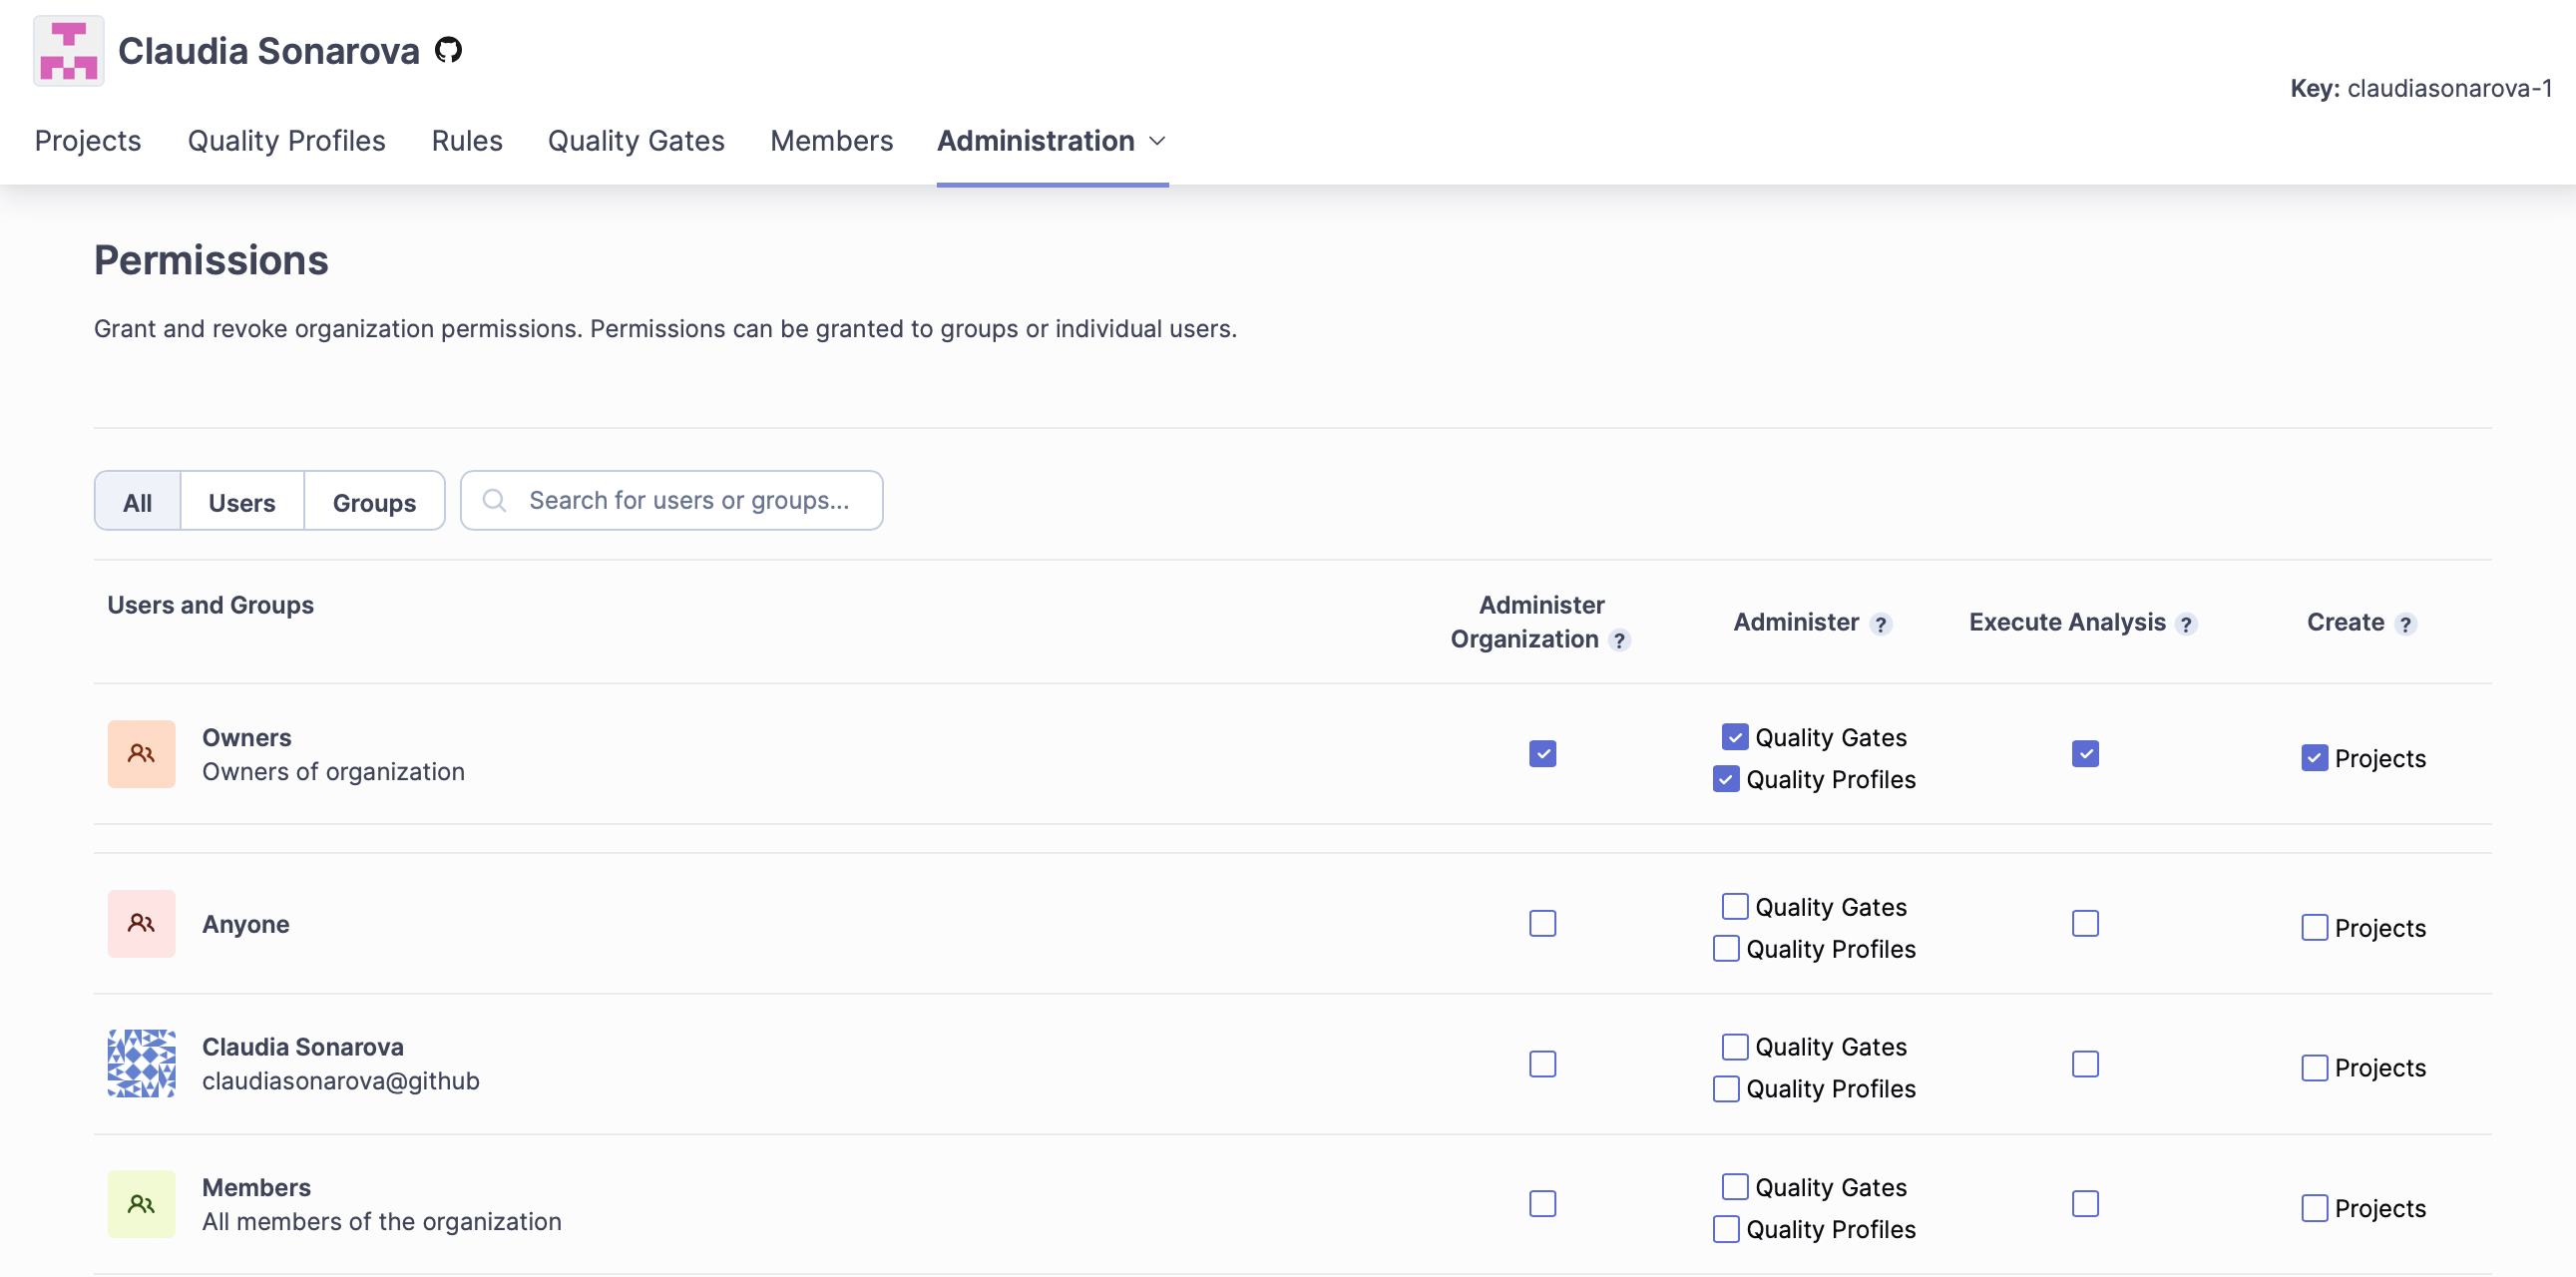Viewport: 2576px width, 1277px height.
Task: Click the Owners group icon
Action: (x=141, y=754)
